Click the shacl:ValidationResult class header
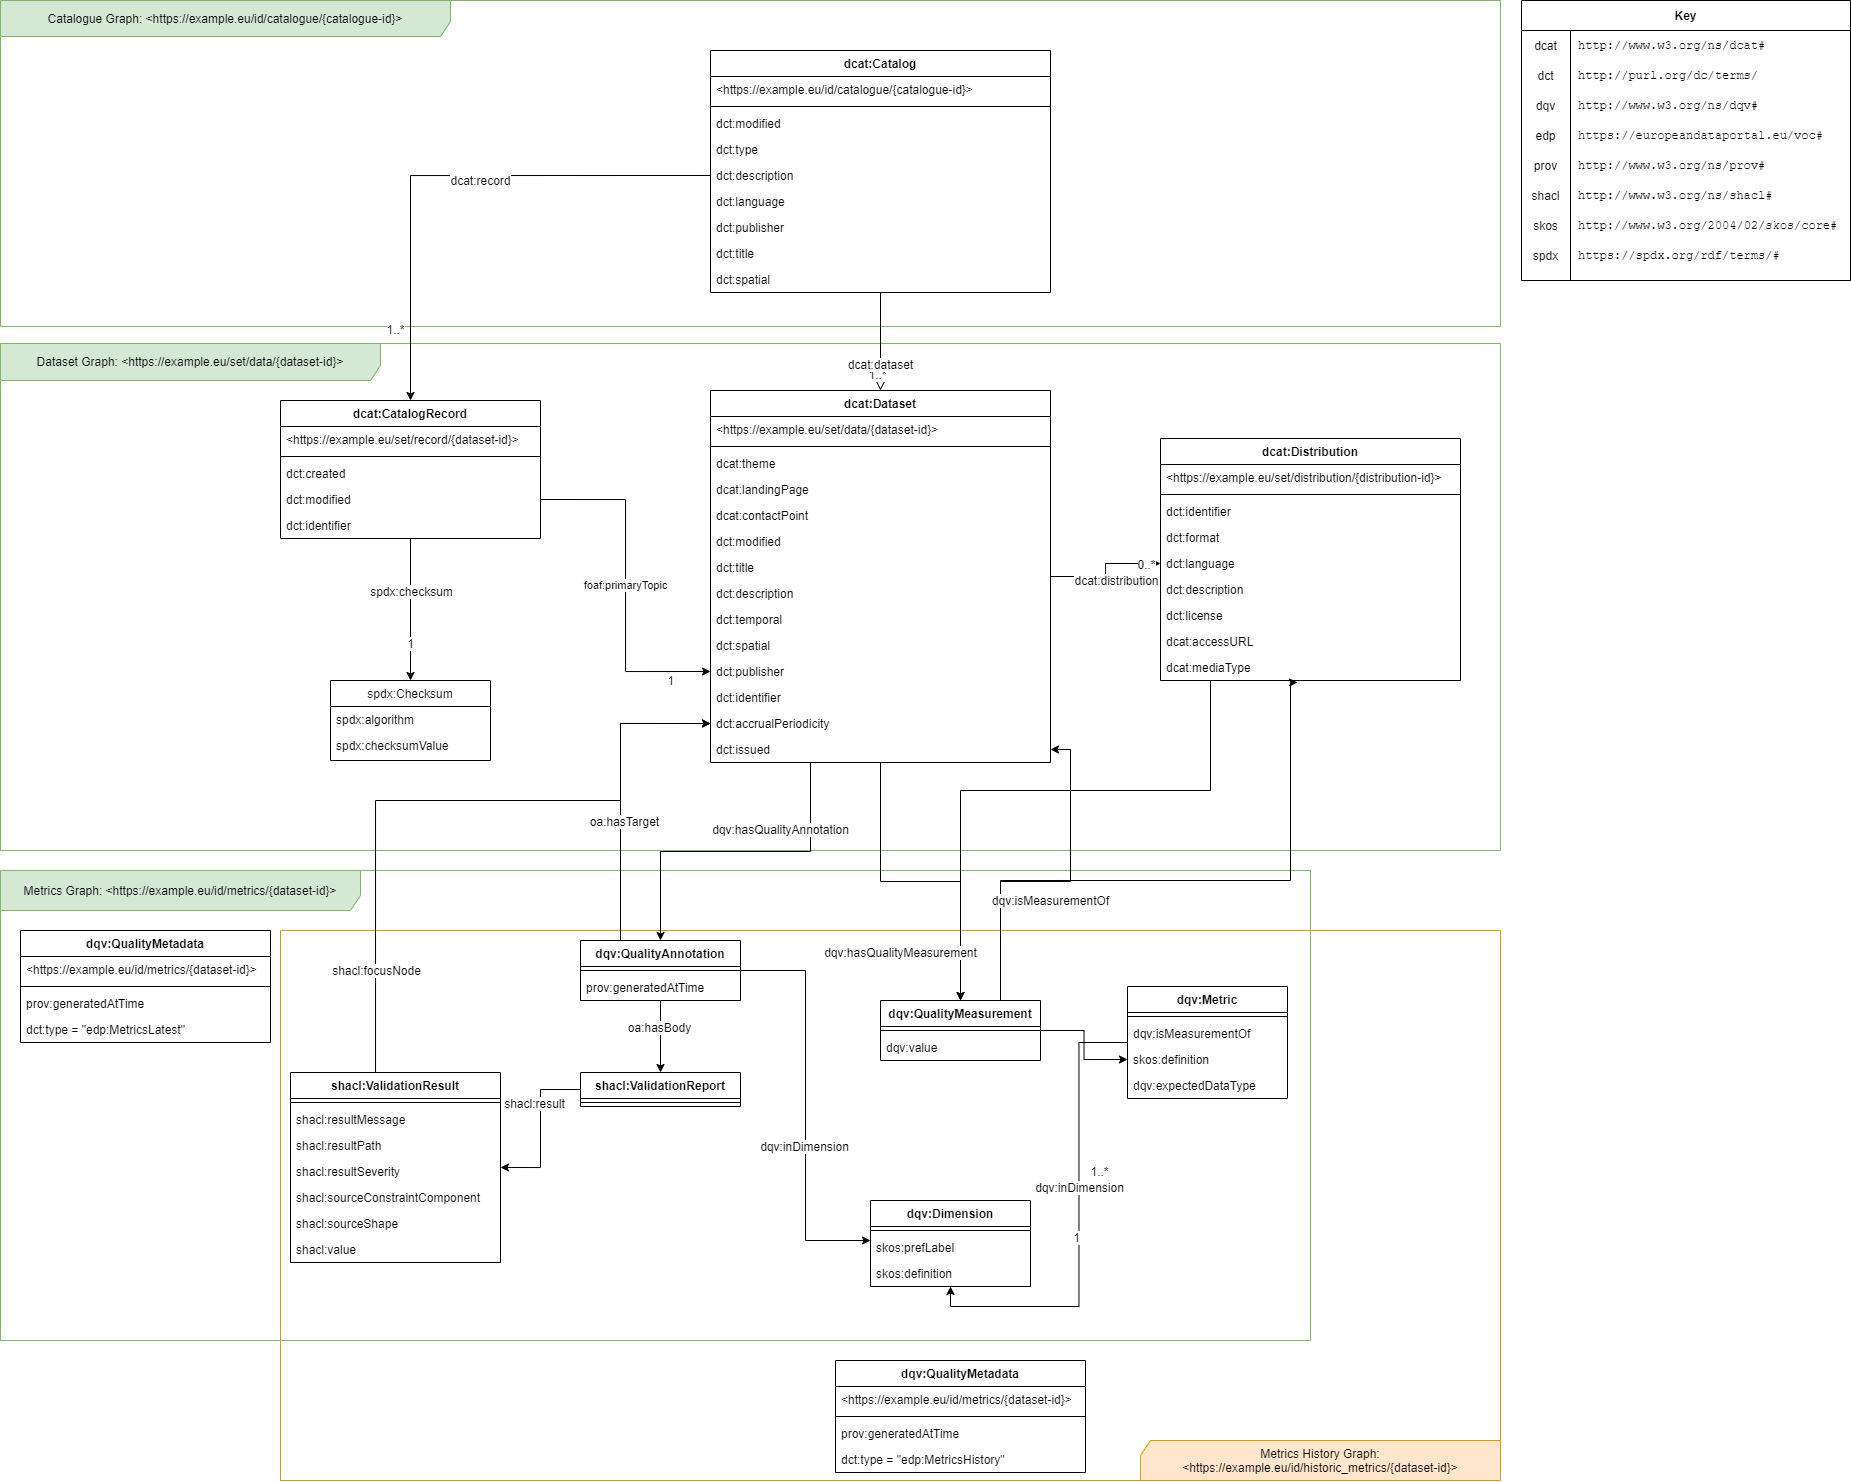The height and width of the screenshot is (1482, 1851). [x=394, y=1086]
